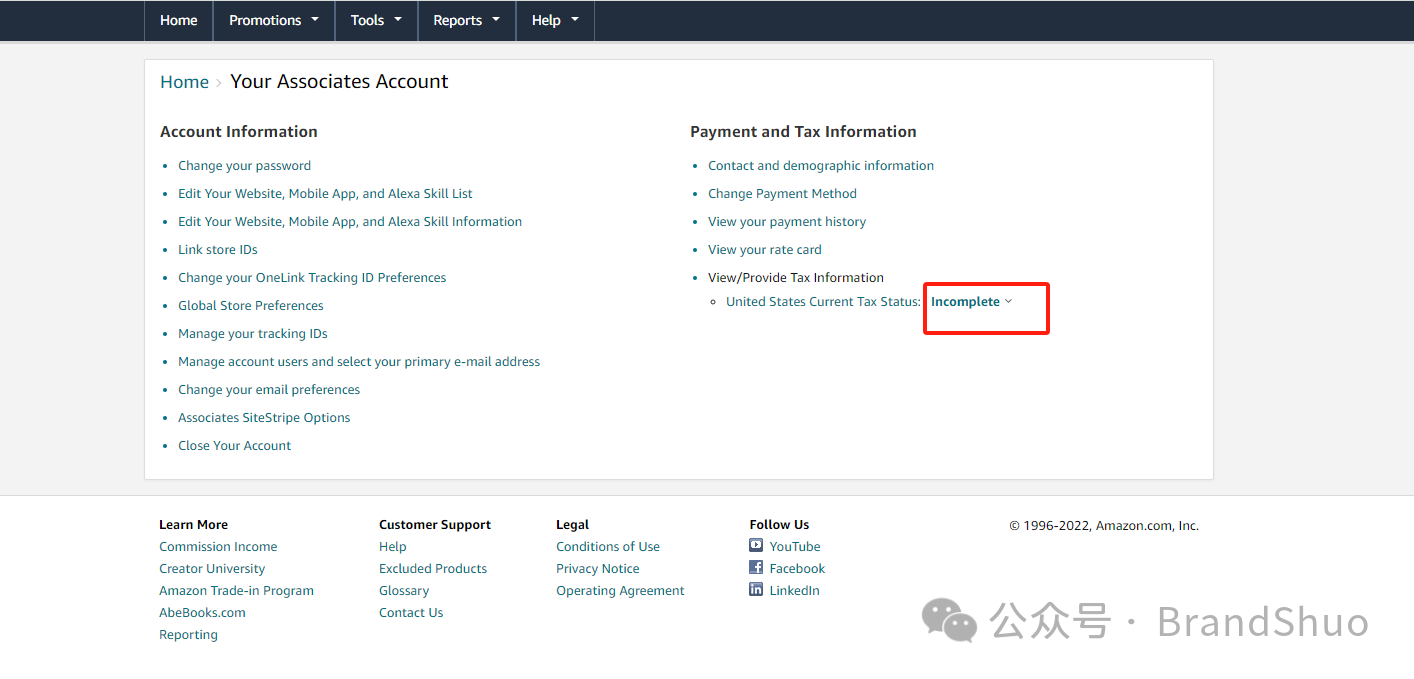
Task: Click the Facebook icon in footer
Action: (756, 568)
